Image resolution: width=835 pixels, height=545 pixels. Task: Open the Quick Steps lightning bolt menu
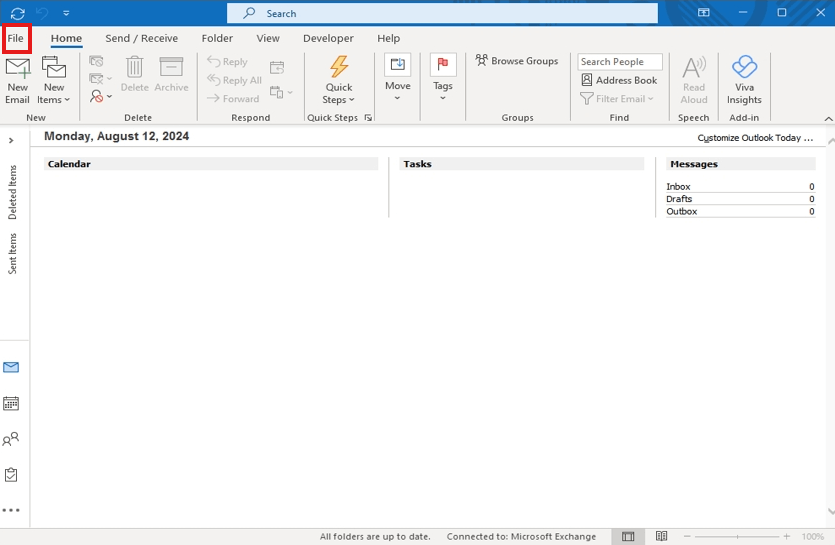tap(339, 80)
